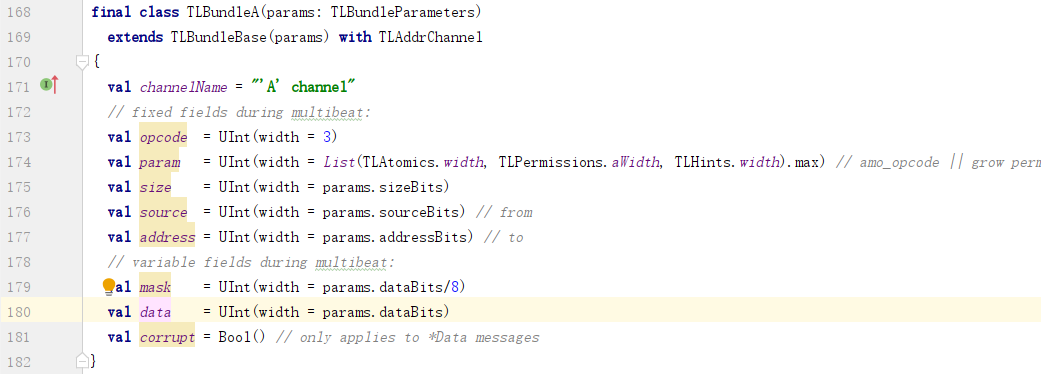Click the TLAddrChannel trait reference

tap(430, 37)
